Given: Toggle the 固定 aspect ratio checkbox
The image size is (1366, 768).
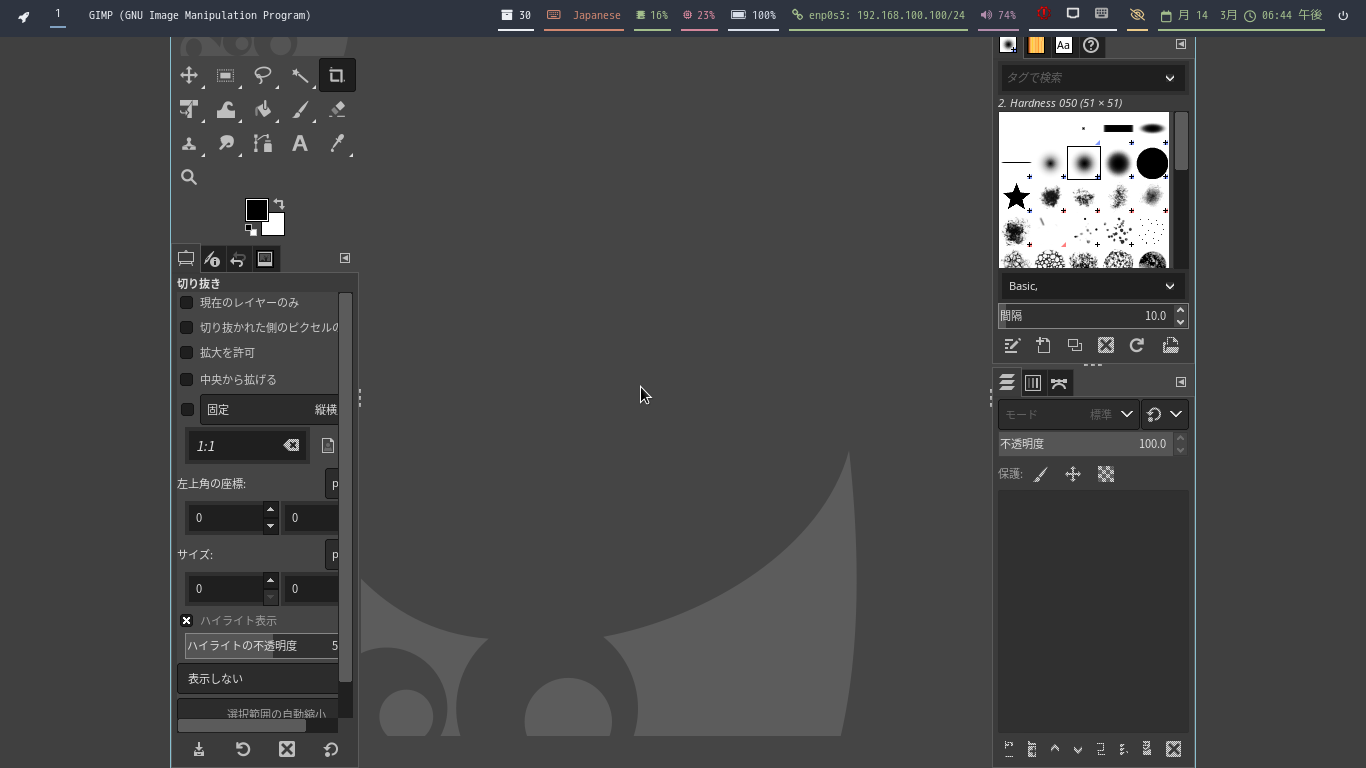Looking at the screenshot, I should 187,410.
